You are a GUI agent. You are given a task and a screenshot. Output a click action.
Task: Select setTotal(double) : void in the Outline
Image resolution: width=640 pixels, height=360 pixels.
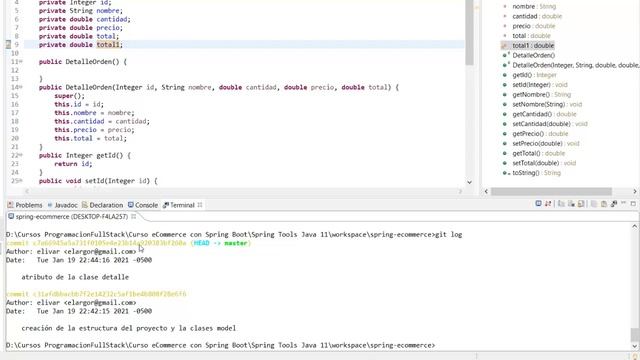(x=544, y=163)
